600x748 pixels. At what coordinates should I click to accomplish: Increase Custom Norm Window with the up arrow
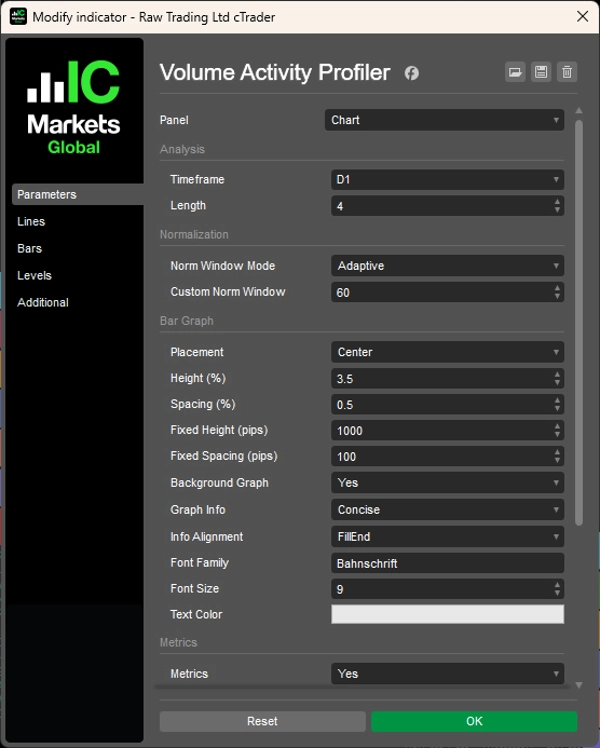coord(557,288)
